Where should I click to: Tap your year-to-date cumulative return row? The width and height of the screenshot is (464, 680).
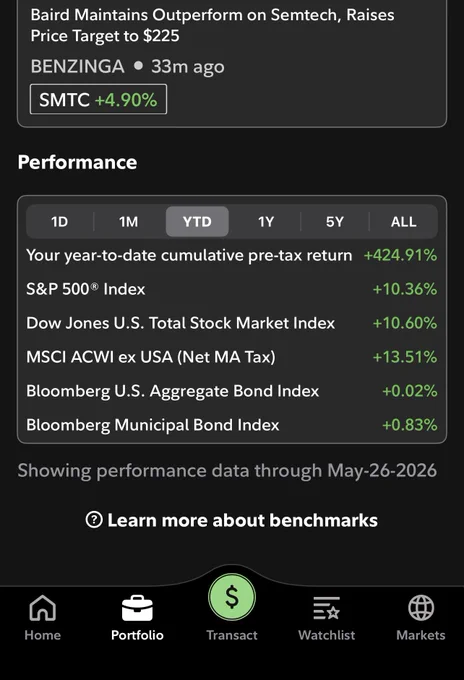(232, 255)
